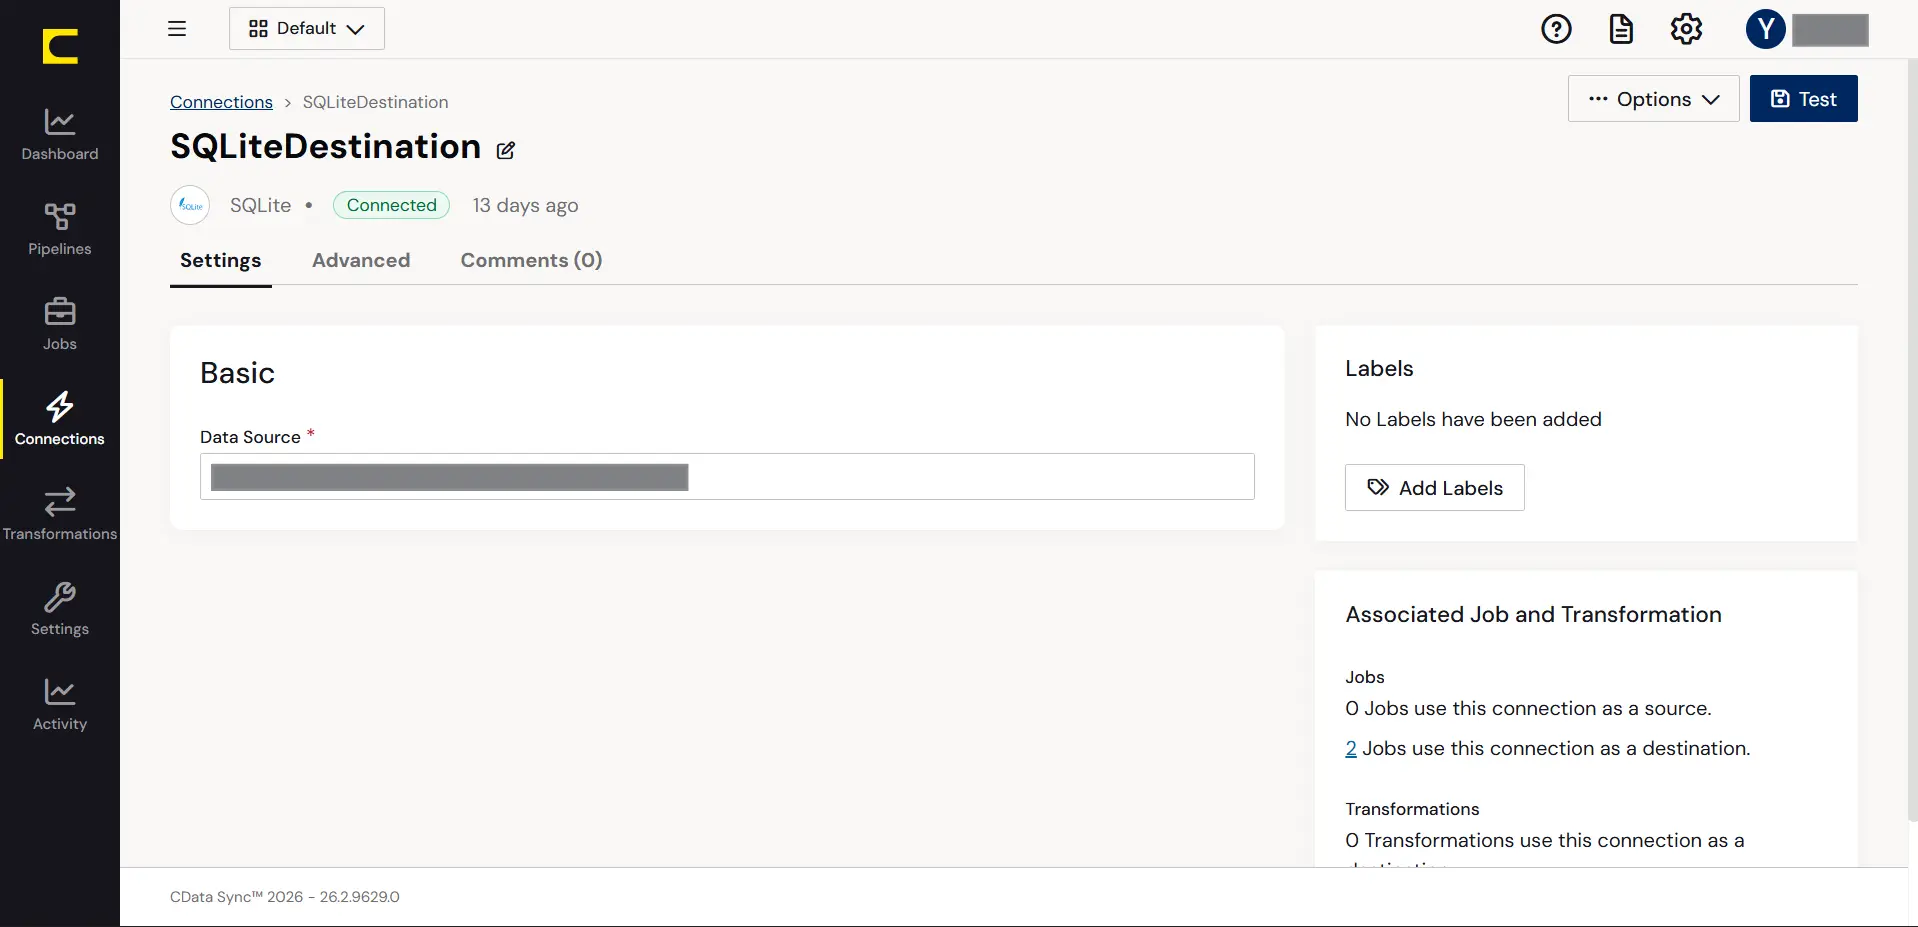Click the page vertical scrollbar
The height and width of the screenshot is (927, 1918).
tap(1912, 440)
